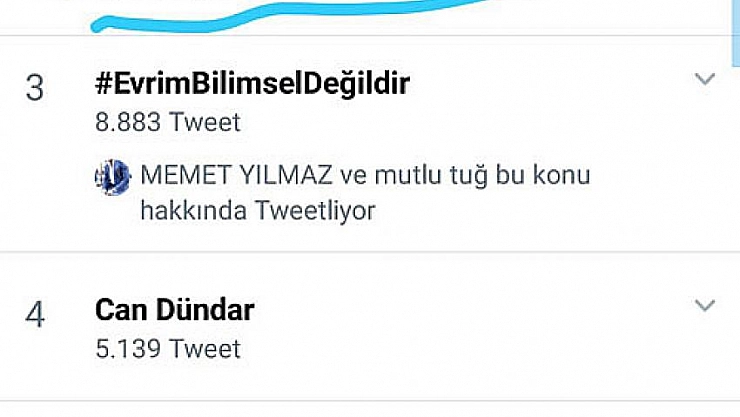The image size is (740, 417).
Task: Open the #EvrimBilimselDeğildir trending hashtag
Action: (252, 84)
